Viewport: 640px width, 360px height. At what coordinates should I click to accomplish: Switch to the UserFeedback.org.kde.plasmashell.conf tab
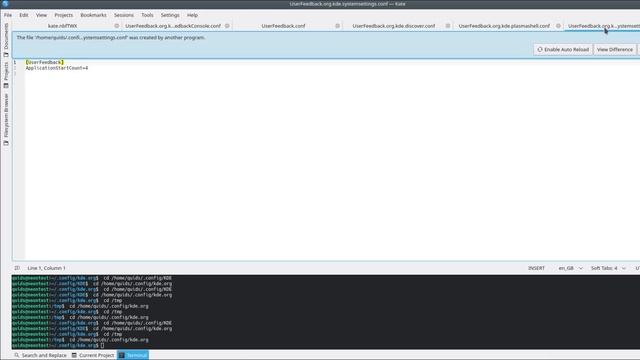pyautogui.click(x=504, y=26)
